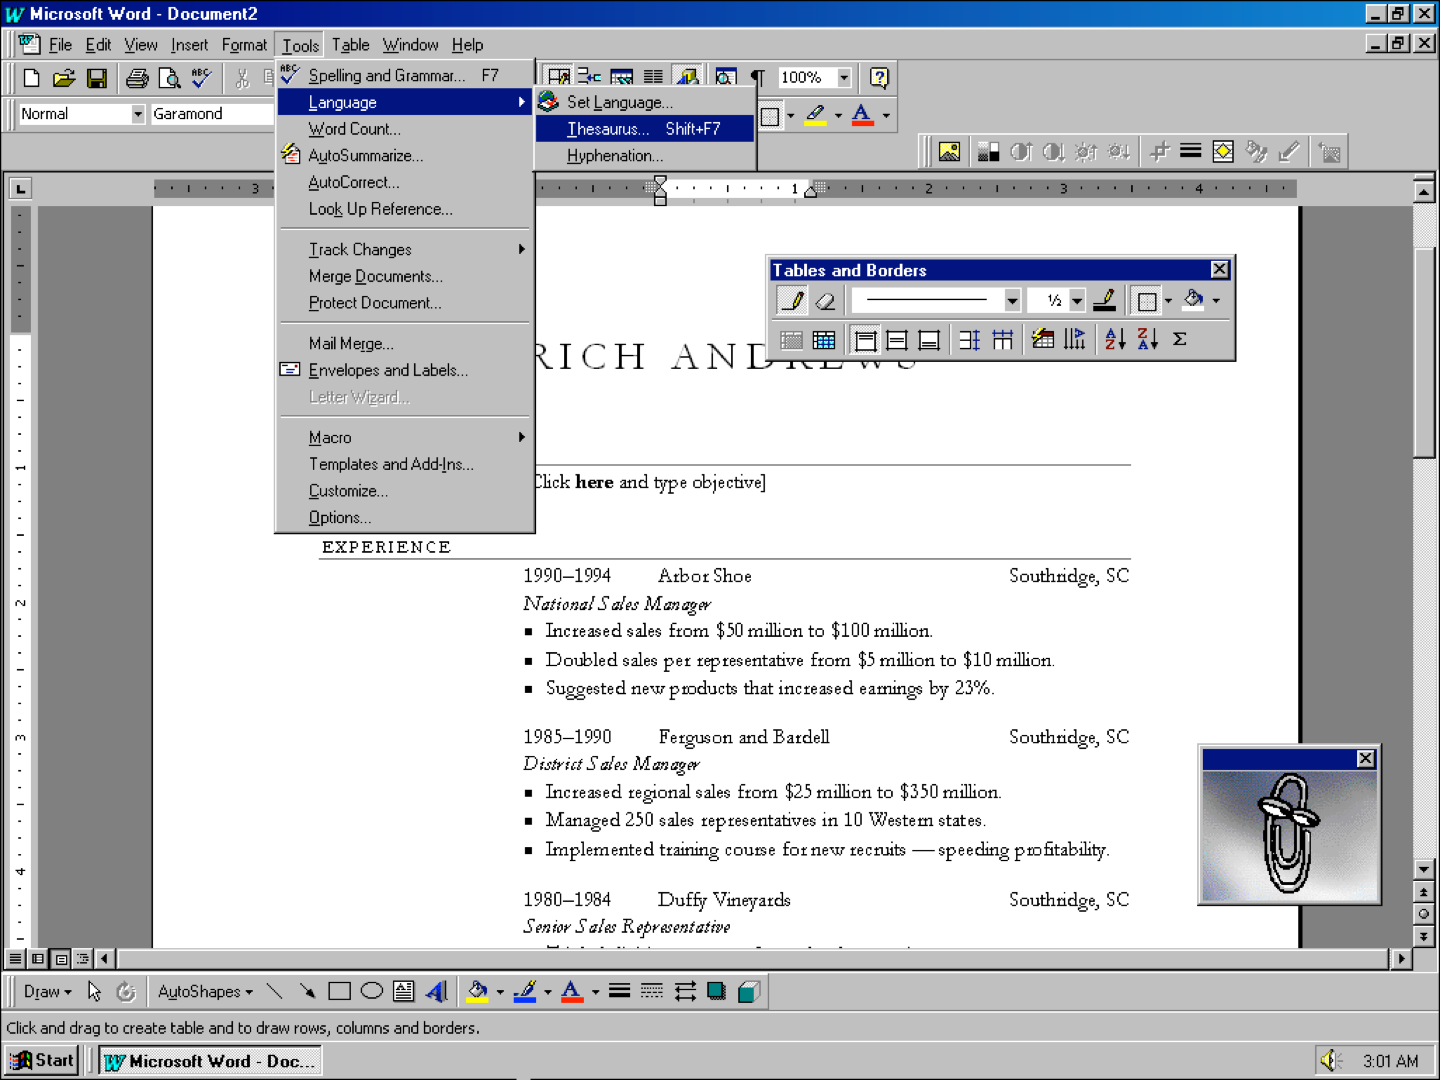Switch to Page Layout View button
The image size is (1440, 1080).
click(60, 959)
